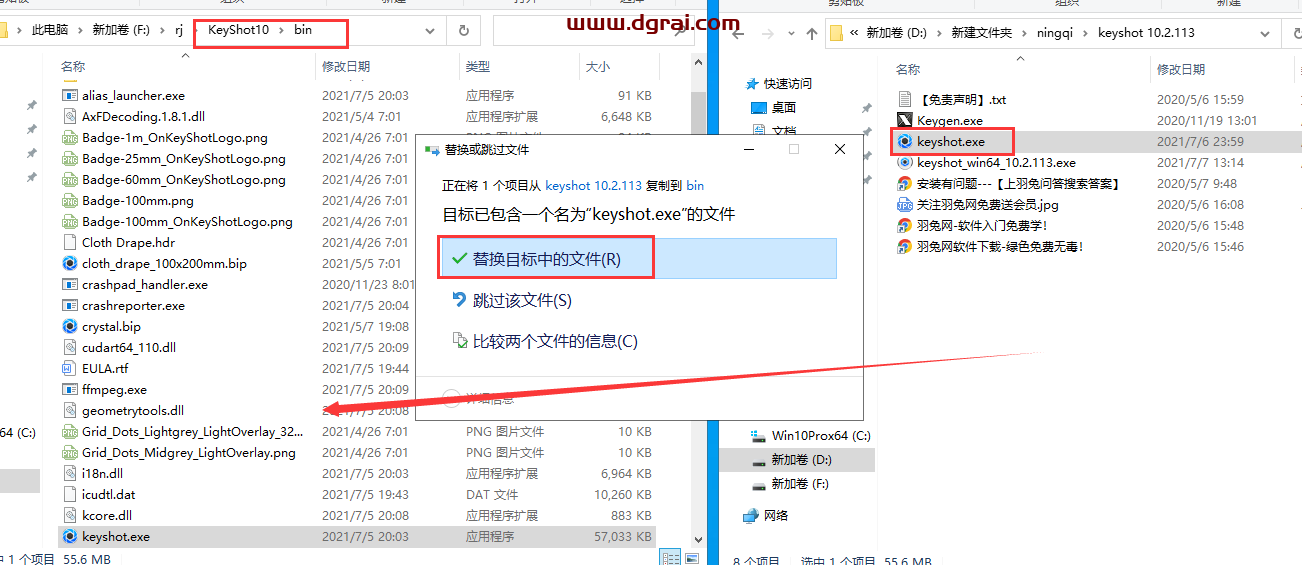Expand the hidden breadcrumb chevron in the right address bar
The width and height of the screenshot is (1302, 565).
click(x=856, y=33)
